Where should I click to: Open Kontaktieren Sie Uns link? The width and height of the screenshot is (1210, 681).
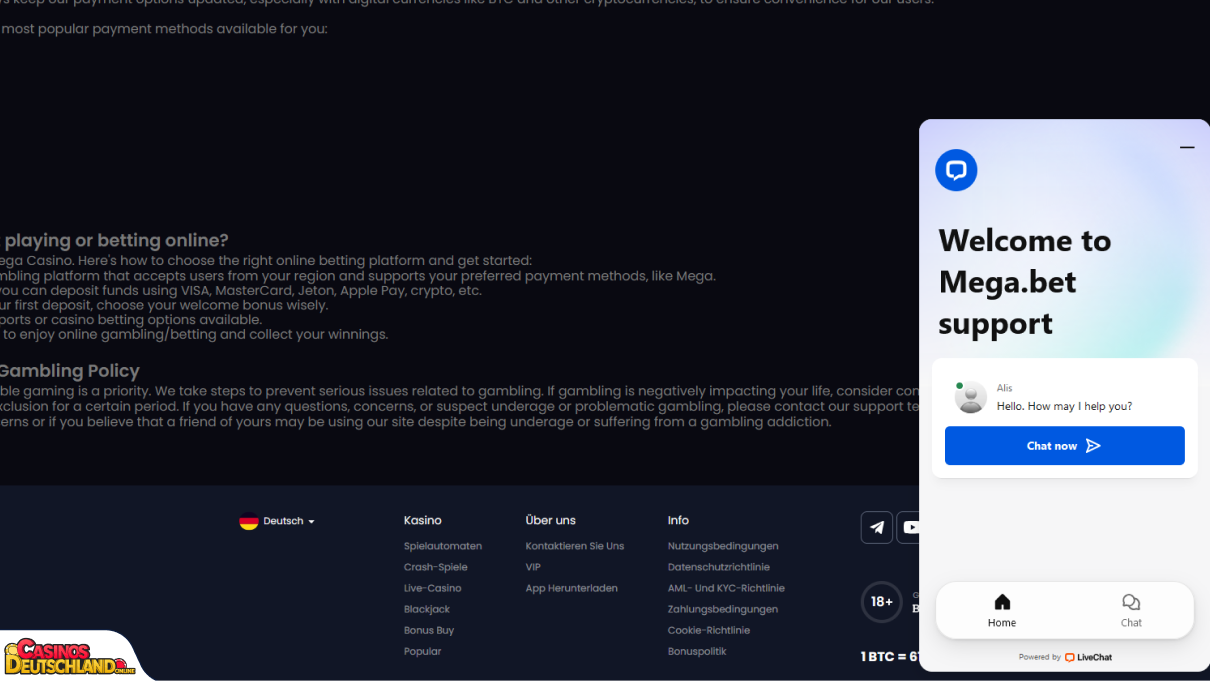click(x=575, y=546)
